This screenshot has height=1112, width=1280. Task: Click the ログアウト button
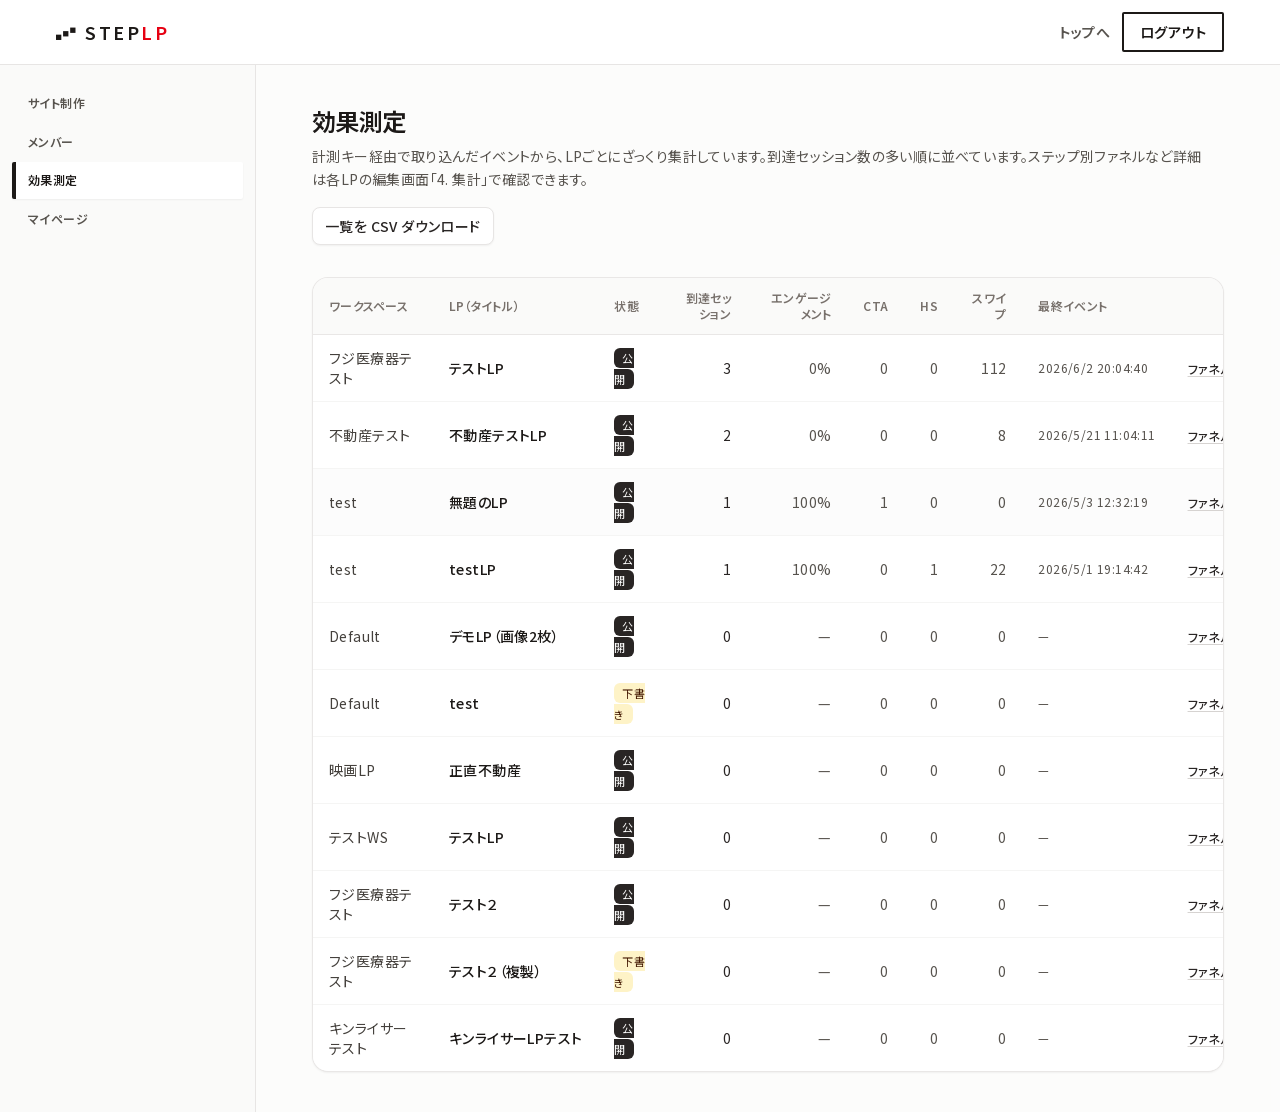[1172, 32]
